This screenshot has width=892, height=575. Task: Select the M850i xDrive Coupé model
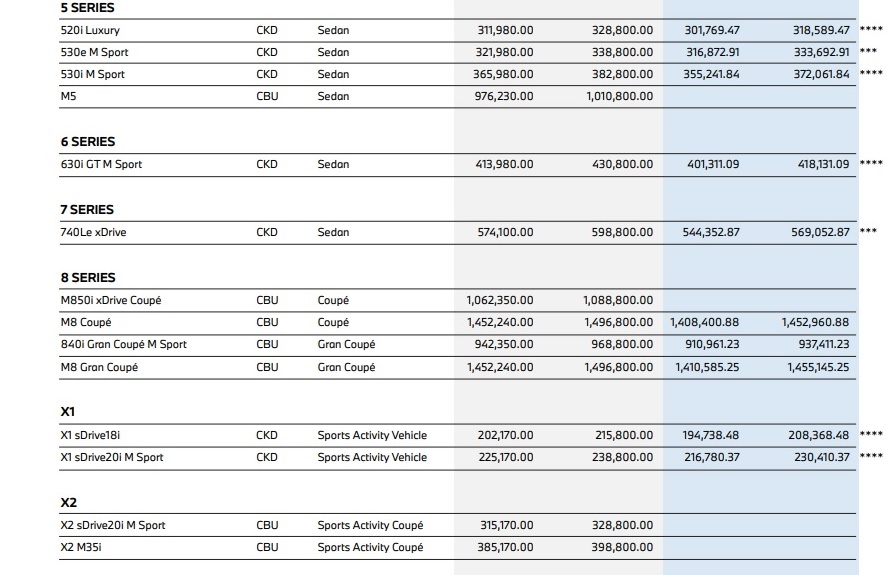click(x=112, y=300)
